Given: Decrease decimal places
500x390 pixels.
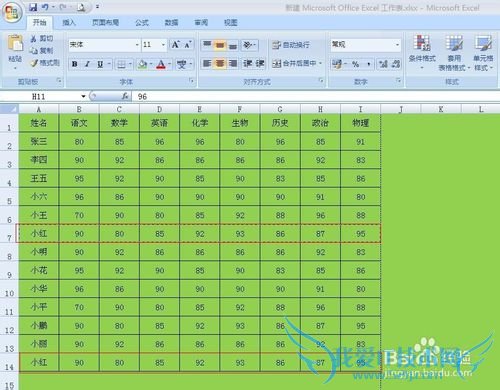Looking at the screenshot, I should click(x=396, y=64).
